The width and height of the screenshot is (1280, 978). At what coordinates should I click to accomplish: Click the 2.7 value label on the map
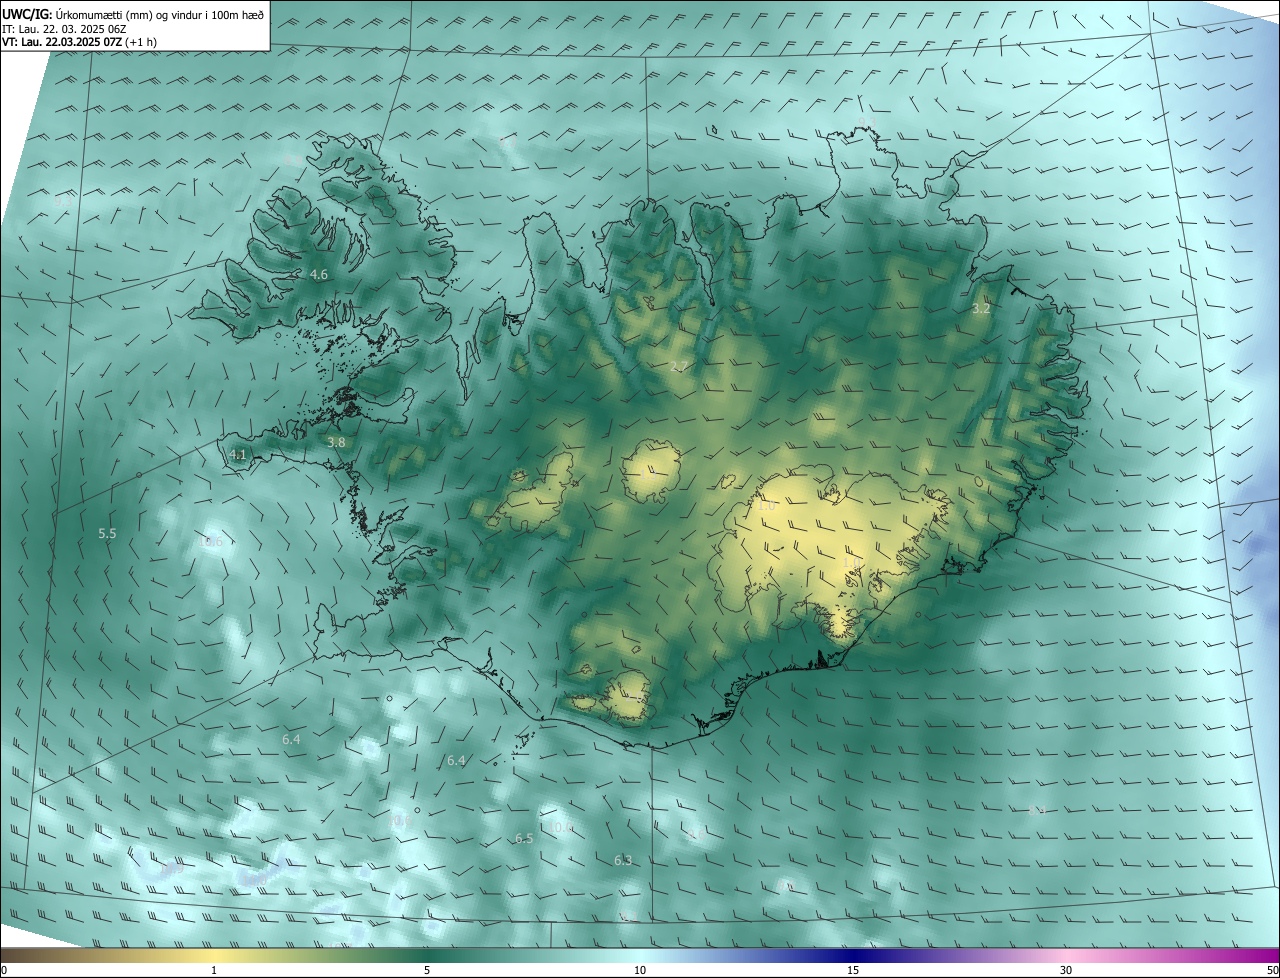click(x=679, y=367)
